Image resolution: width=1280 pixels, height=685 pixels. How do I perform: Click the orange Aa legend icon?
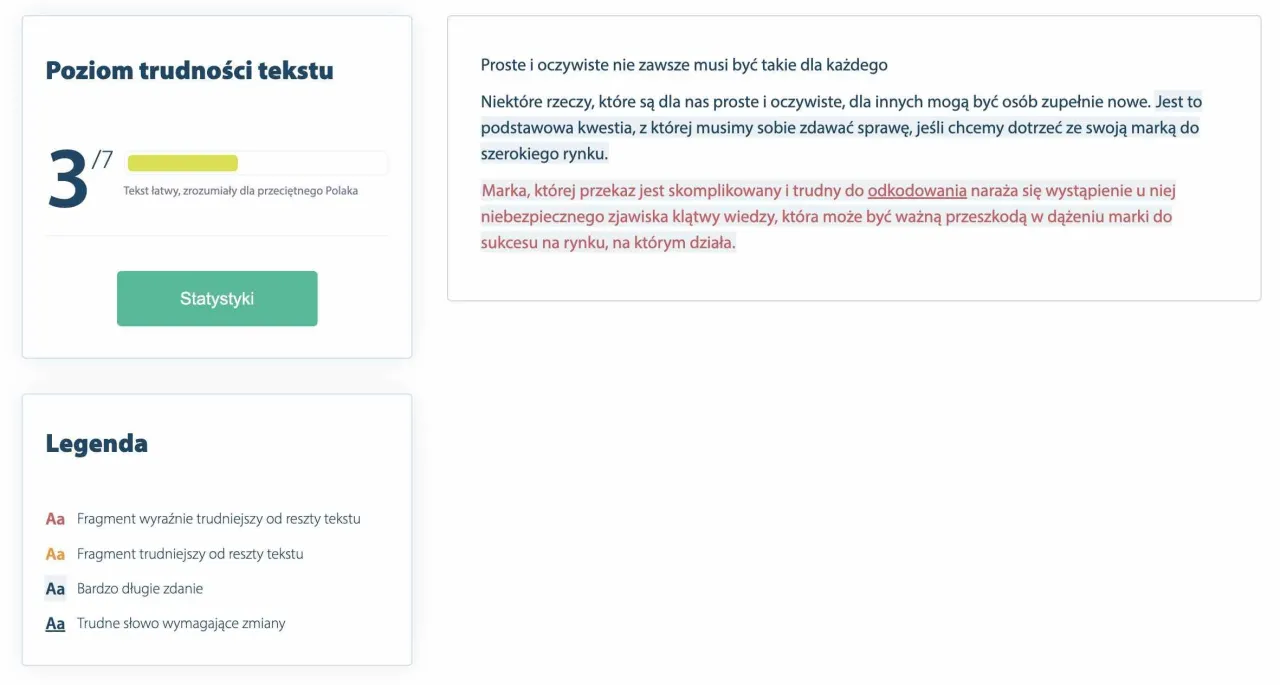pos(55,554)
